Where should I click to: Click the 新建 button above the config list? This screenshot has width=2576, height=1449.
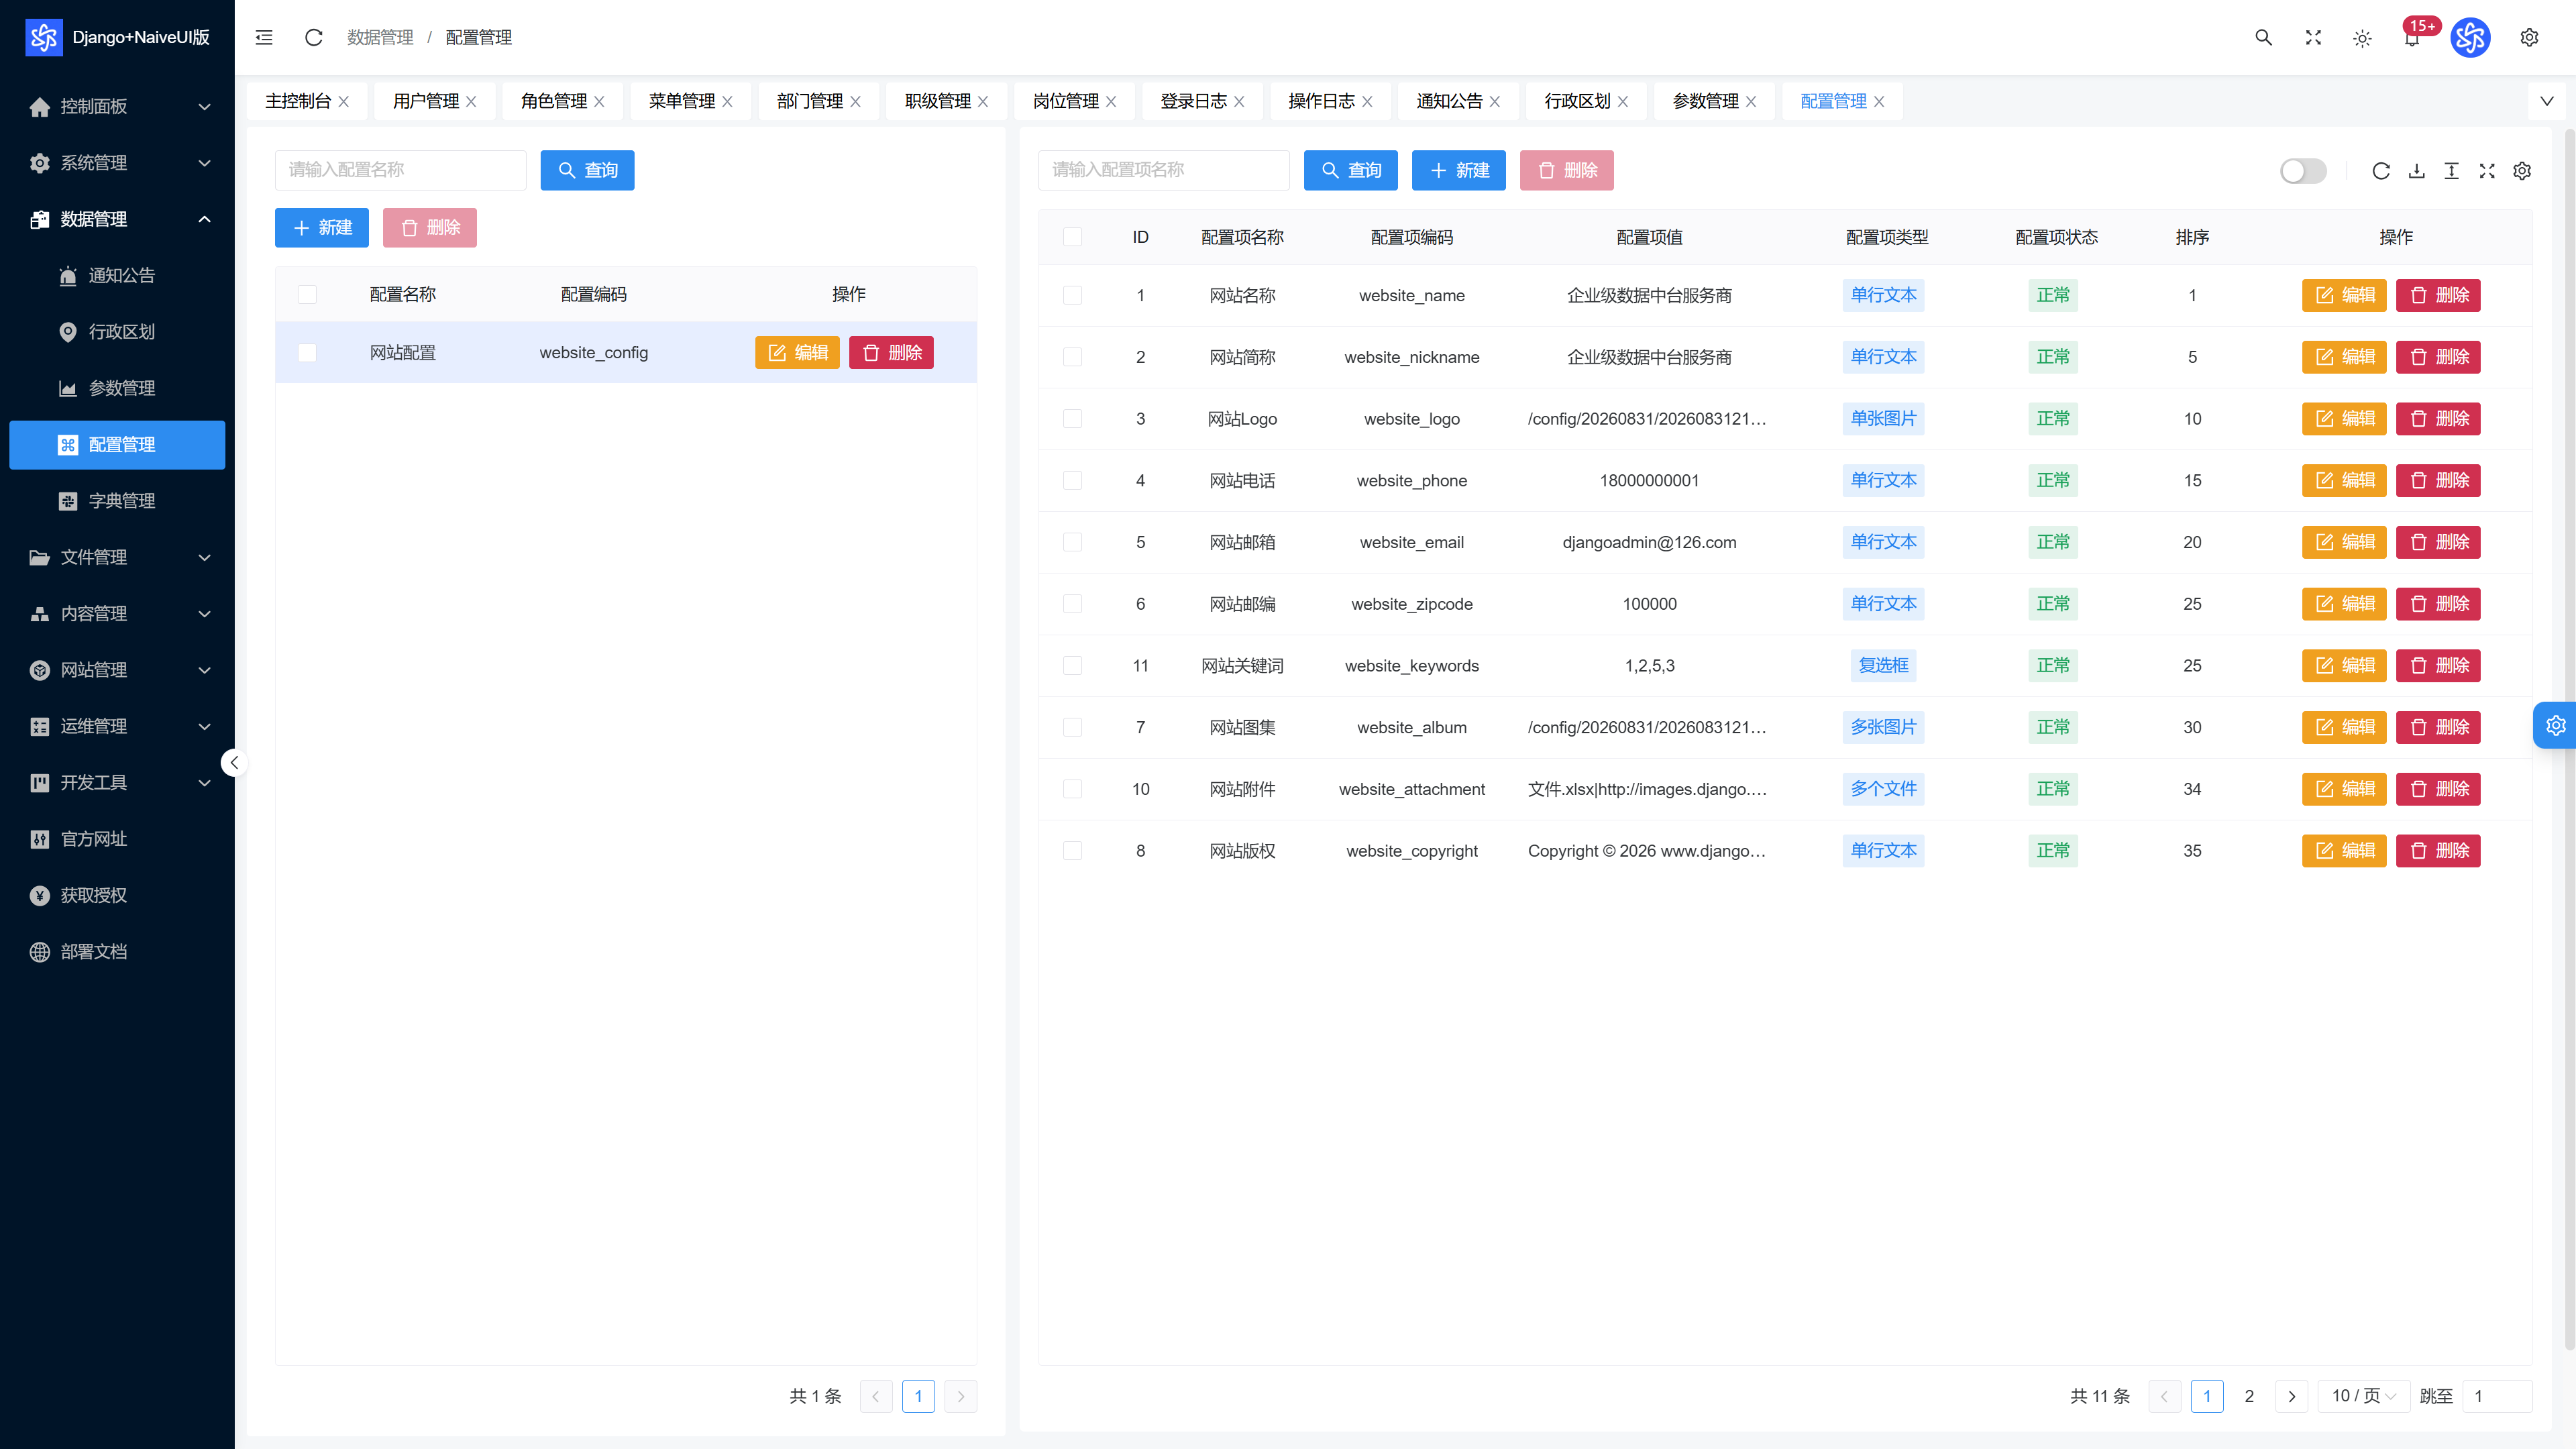point(322,228)
